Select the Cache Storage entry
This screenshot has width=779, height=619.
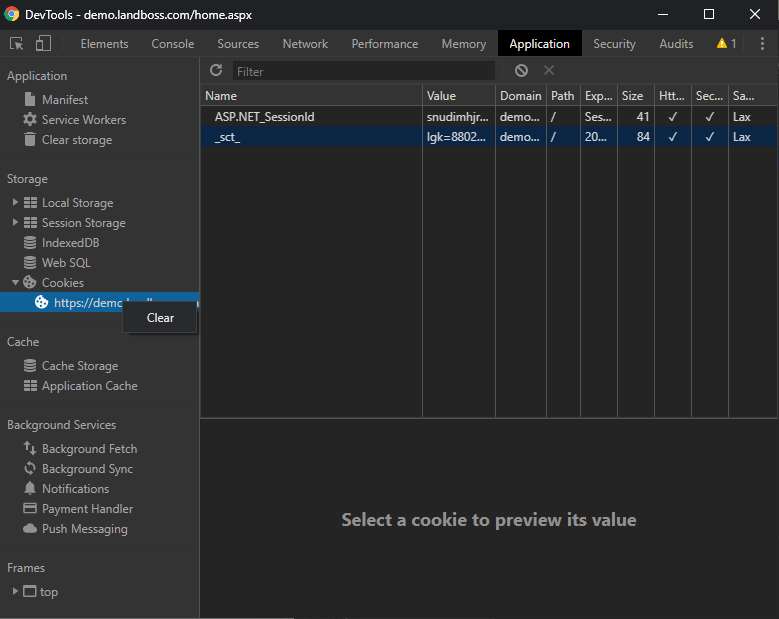[x=80, y=366]
